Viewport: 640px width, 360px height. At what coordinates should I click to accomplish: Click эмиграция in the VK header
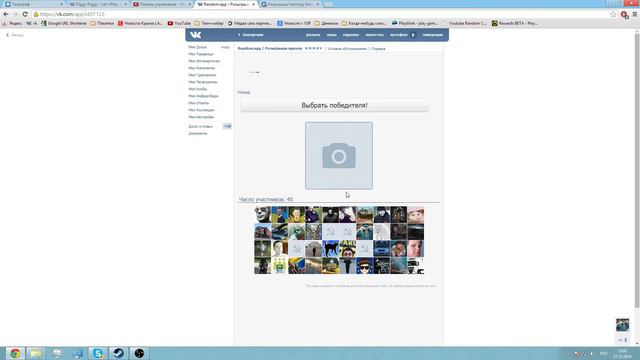433,35
